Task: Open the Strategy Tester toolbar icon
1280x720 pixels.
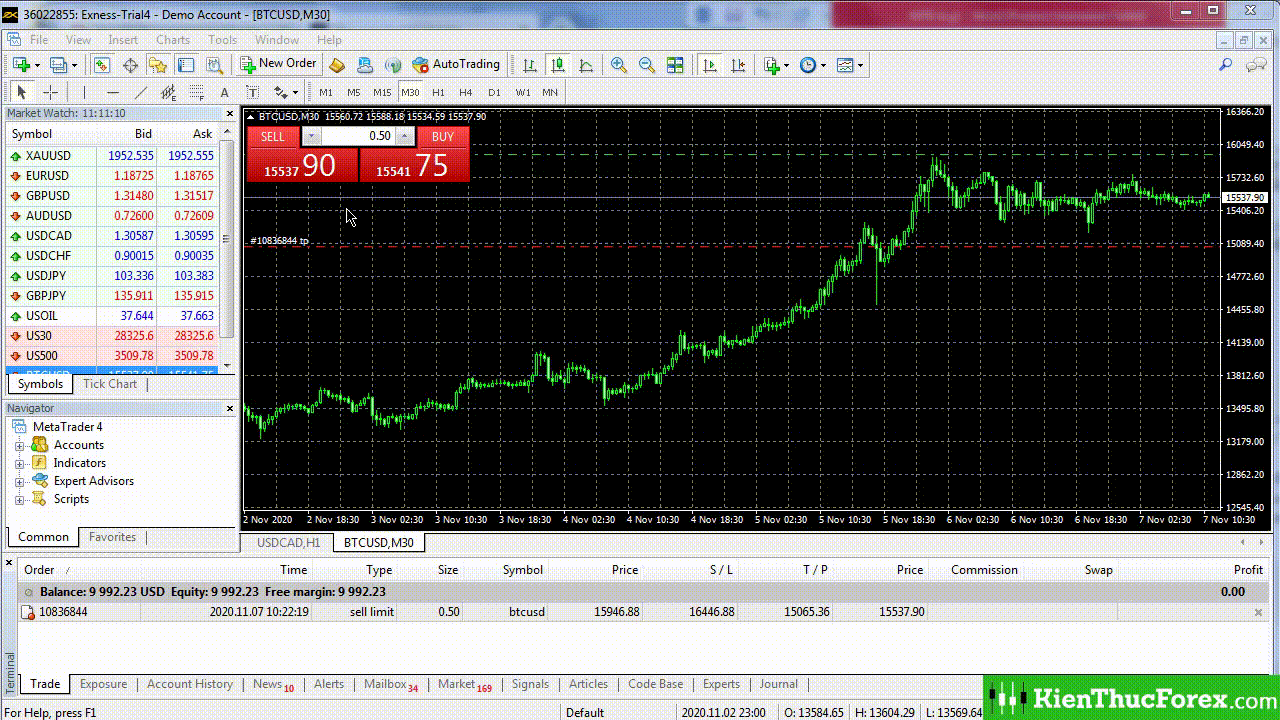Action: 214,65
